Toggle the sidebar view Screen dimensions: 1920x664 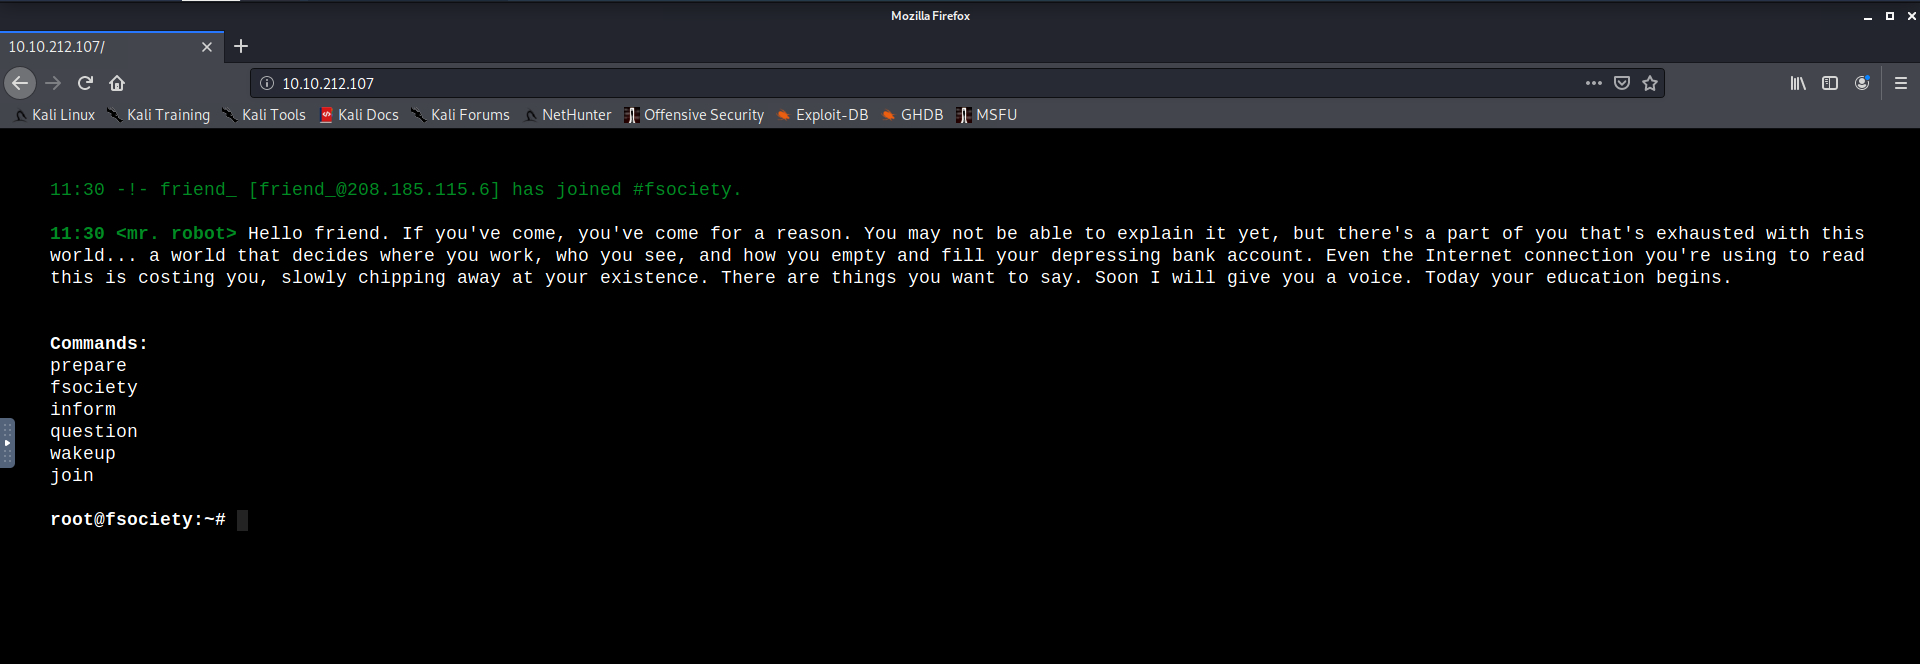[1830, 83]
